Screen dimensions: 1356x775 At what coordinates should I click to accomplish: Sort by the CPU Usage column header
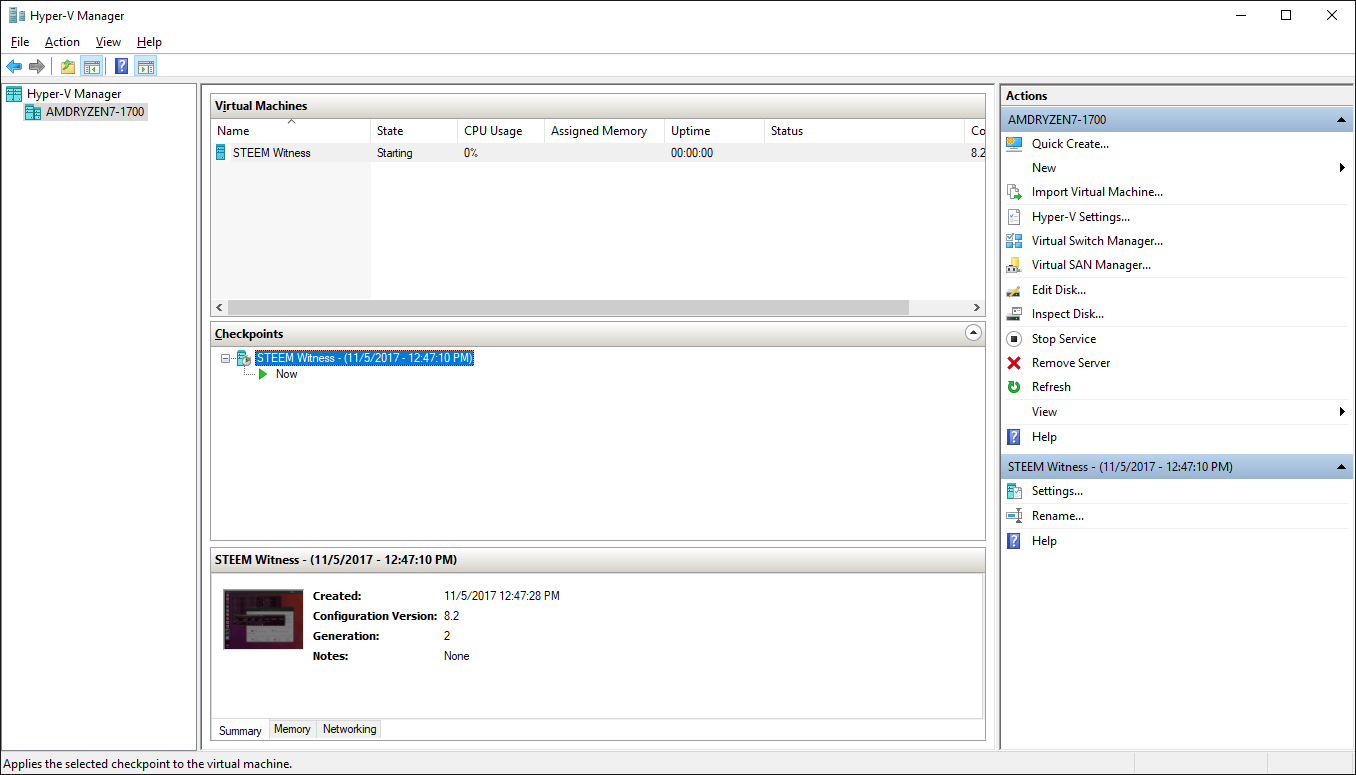501,131
